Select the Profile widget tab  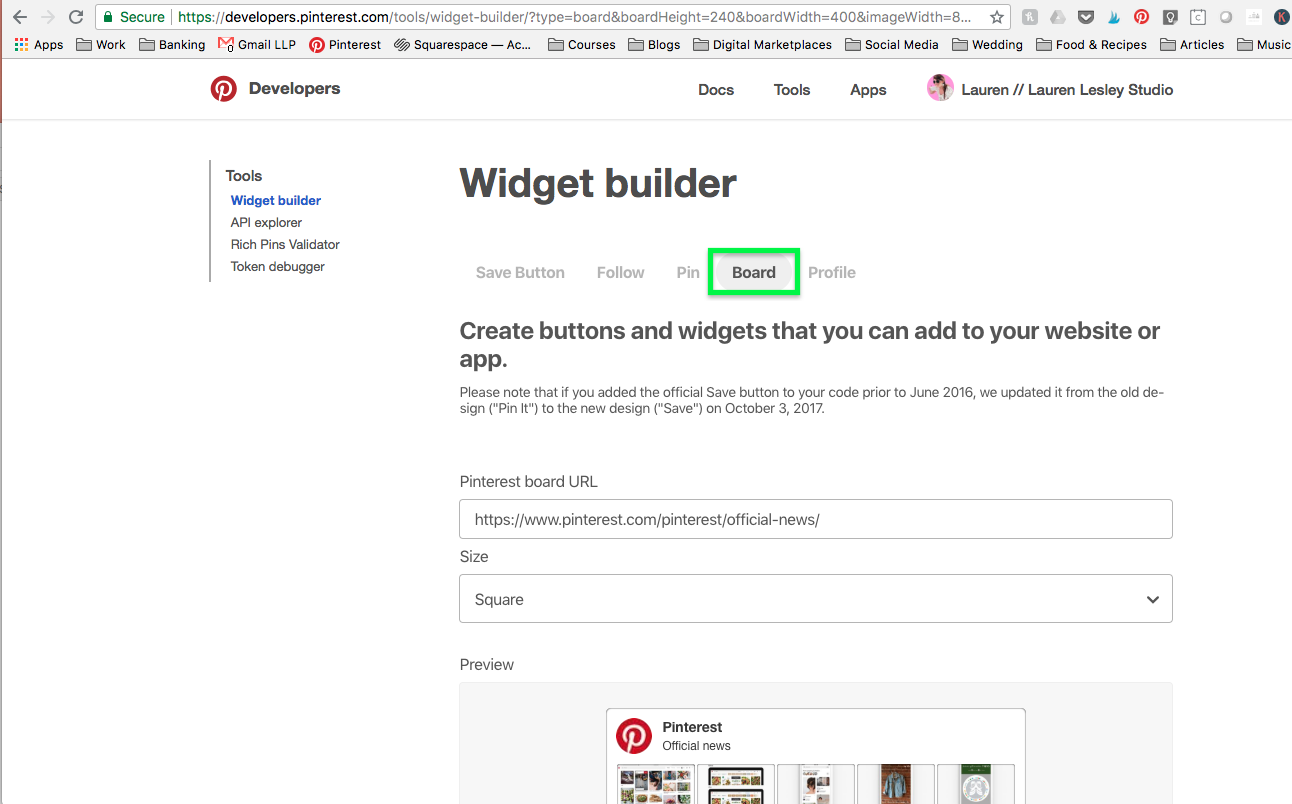tap(832, 272)
